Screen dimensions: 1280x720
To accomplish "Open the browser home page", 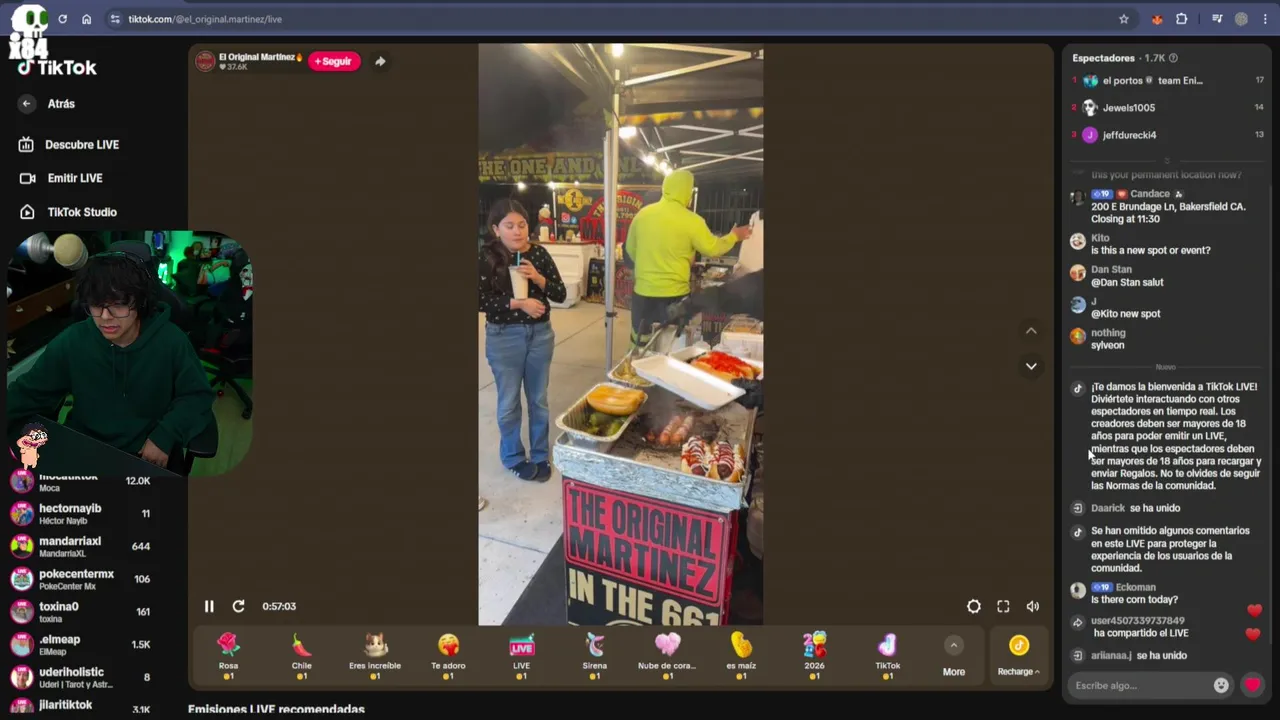I will point(87,19).
